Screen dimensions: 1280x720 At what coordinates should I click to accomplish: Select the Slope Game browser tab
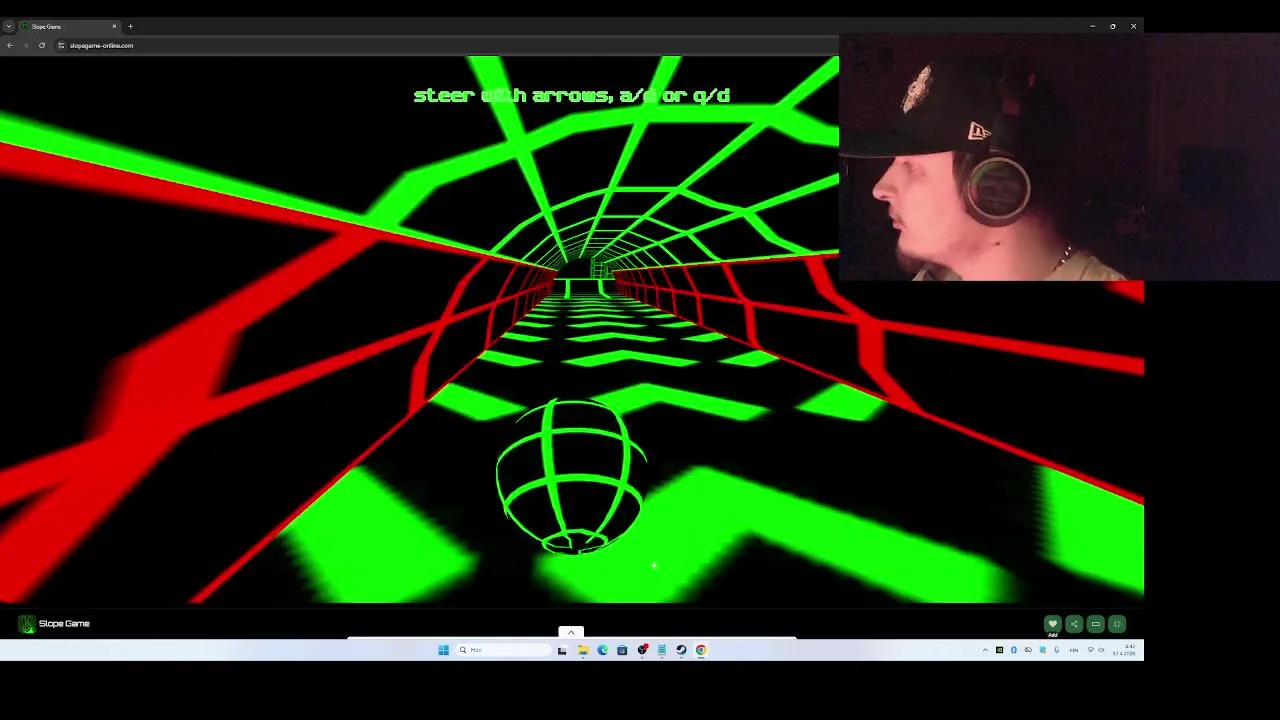(x=68, y=26)
